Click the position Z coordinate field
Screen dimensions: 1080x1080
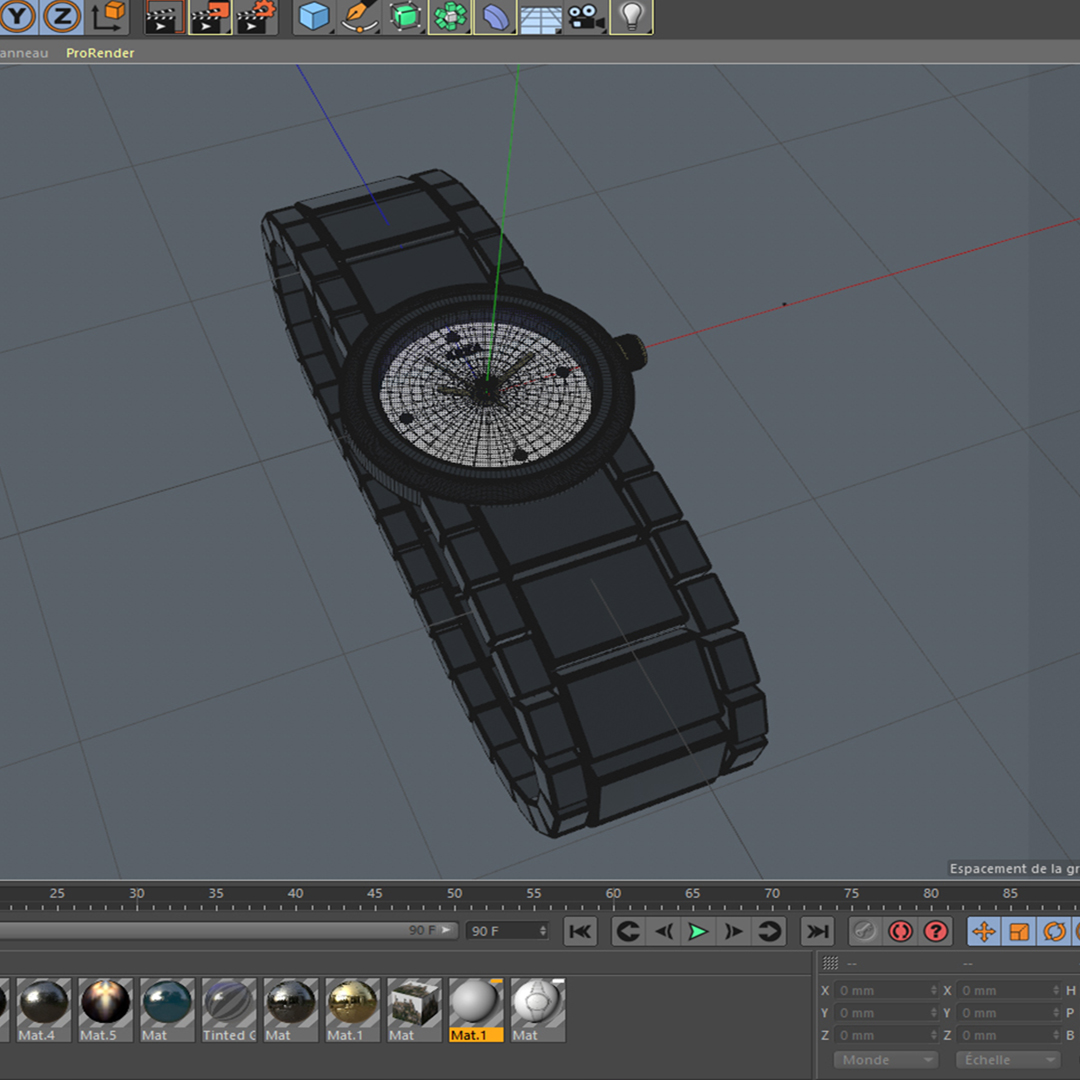pyautogui.click(x=886, y=1035)
